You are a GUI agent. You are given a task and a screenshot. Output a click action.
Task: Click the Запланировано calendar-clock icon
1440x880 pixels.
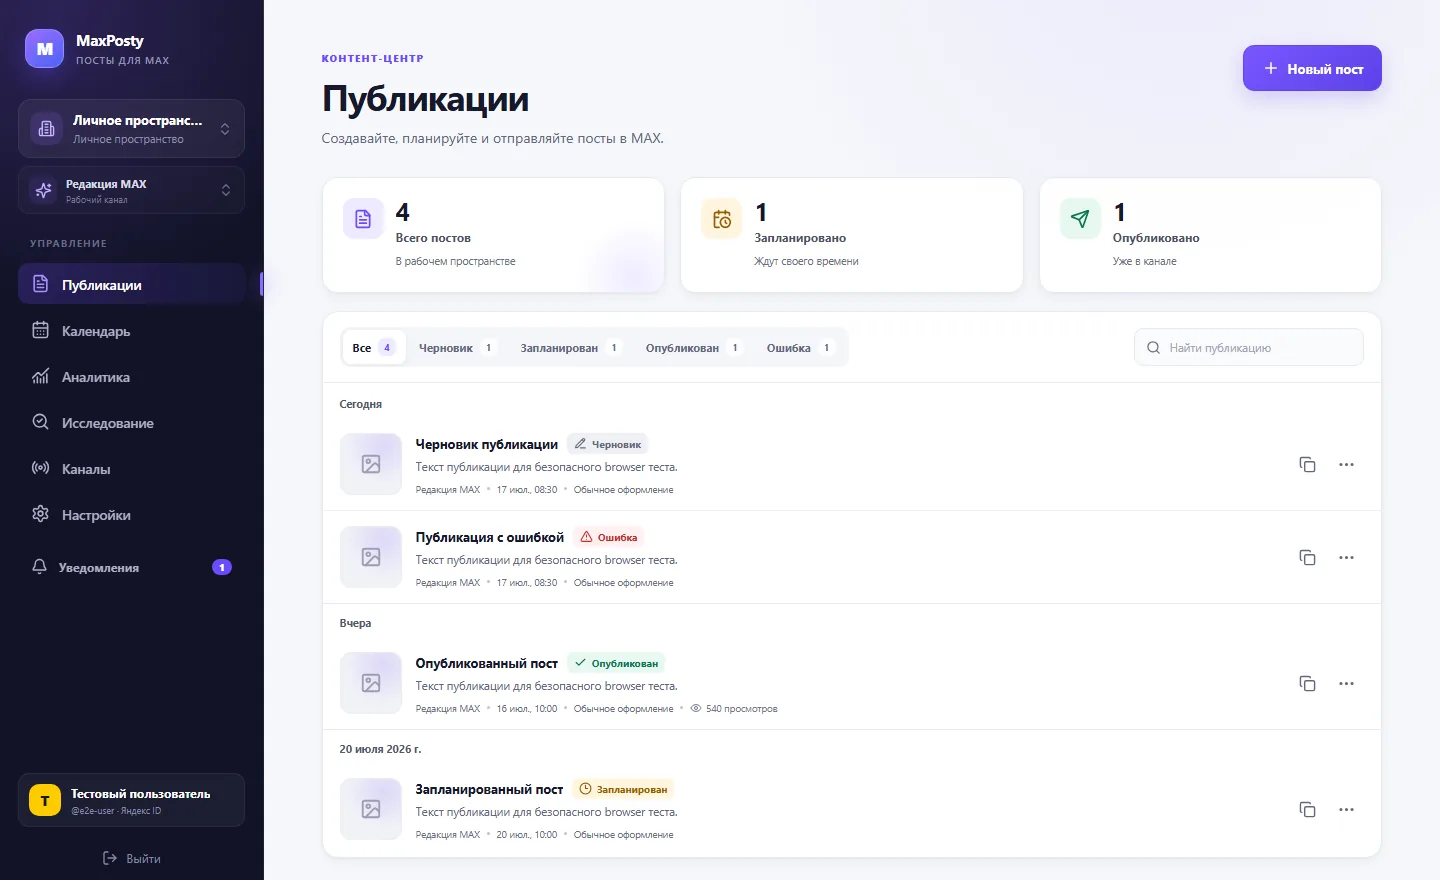tap(722, 219)
